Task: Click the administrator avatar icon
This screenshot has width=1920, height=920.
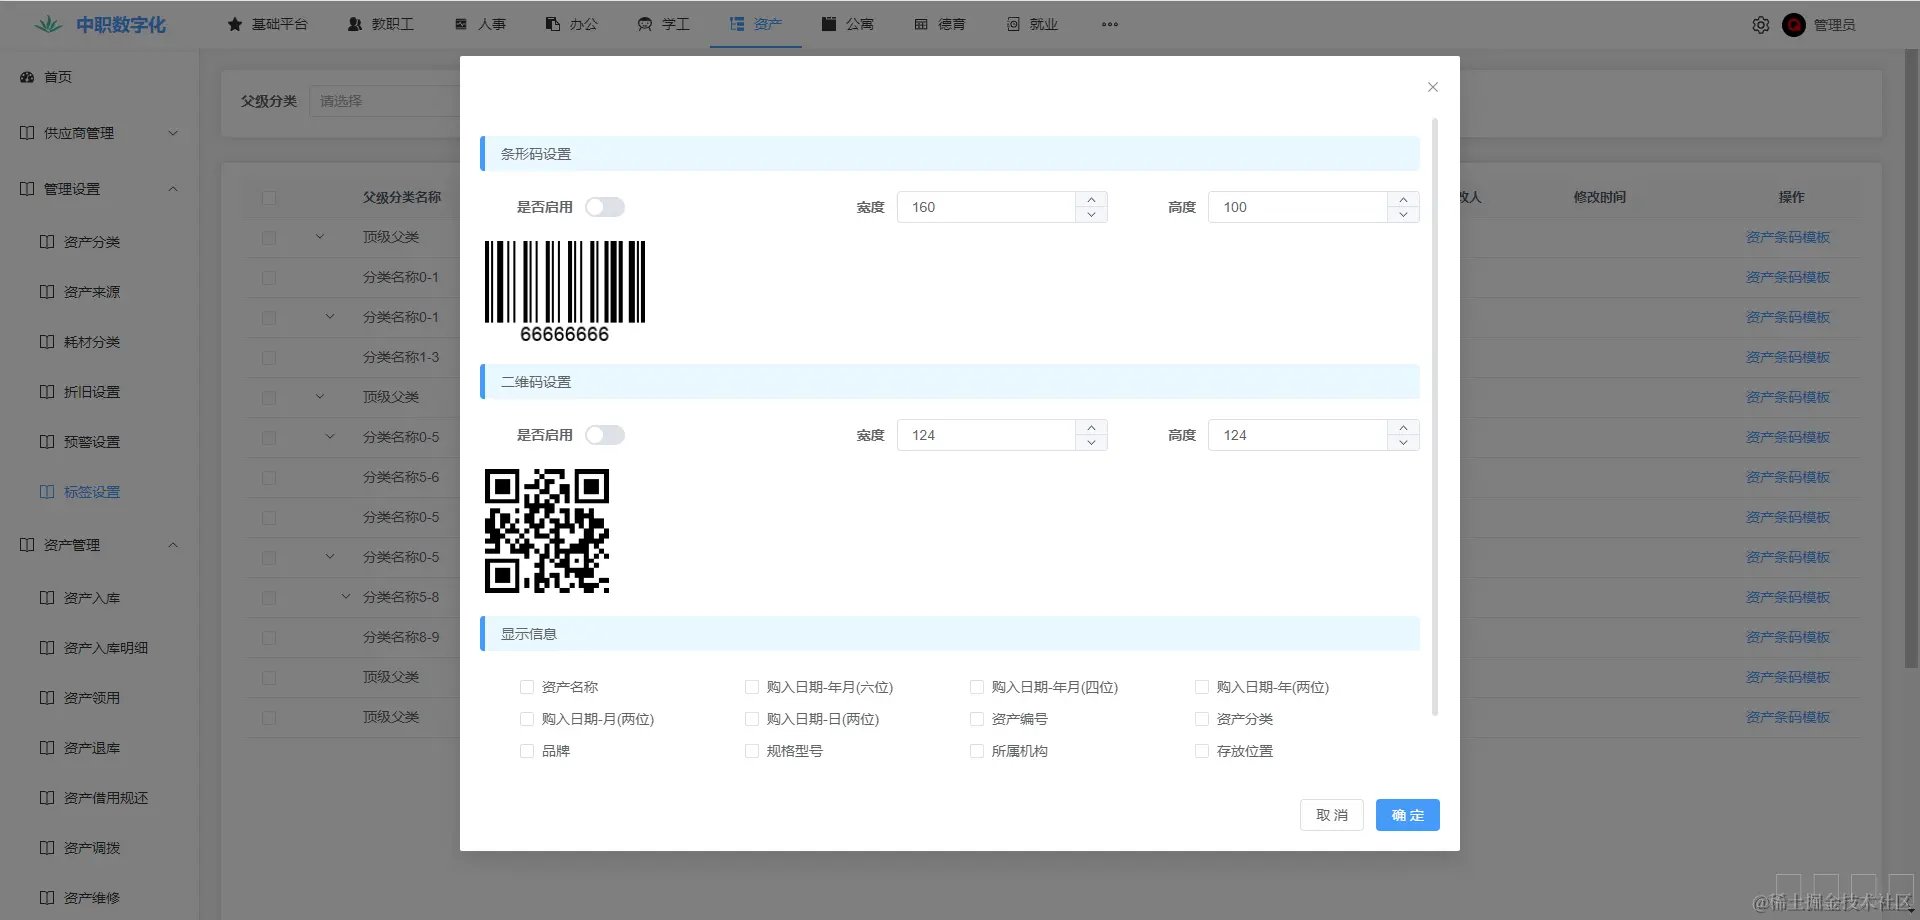Action: (1794, 25)
